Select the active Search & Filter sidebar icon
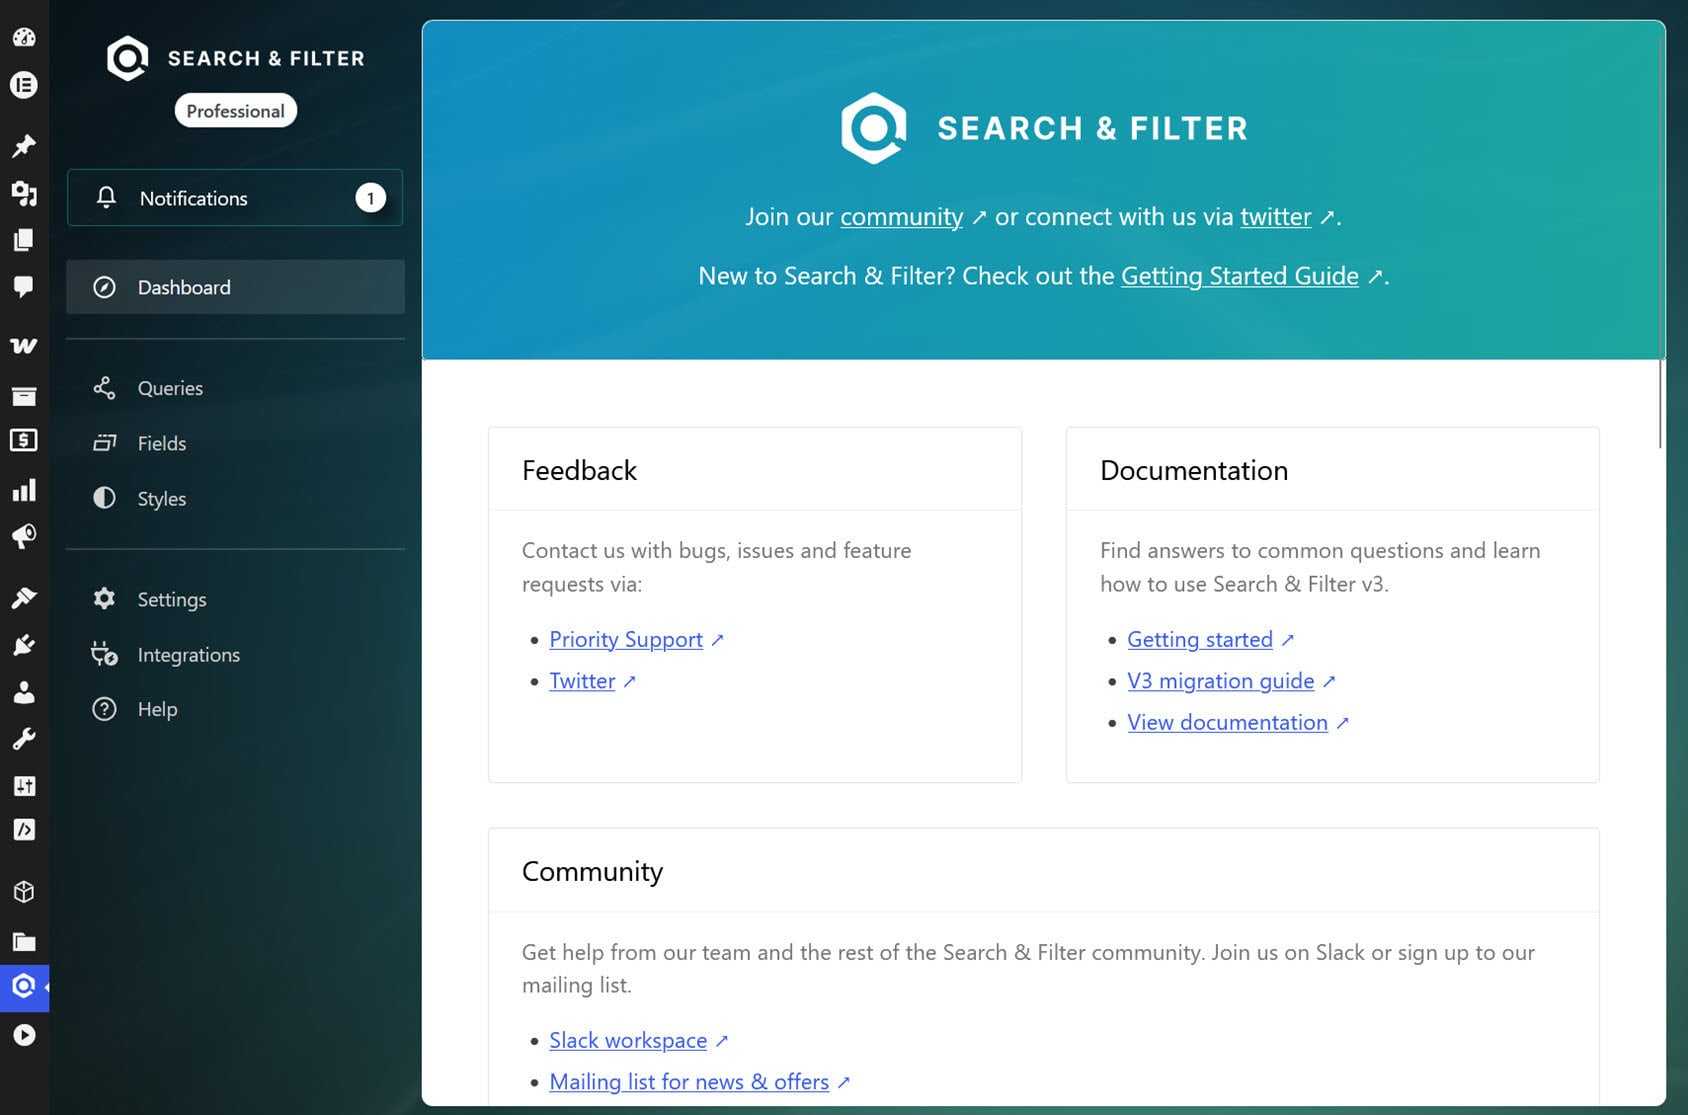 point(24,987)
